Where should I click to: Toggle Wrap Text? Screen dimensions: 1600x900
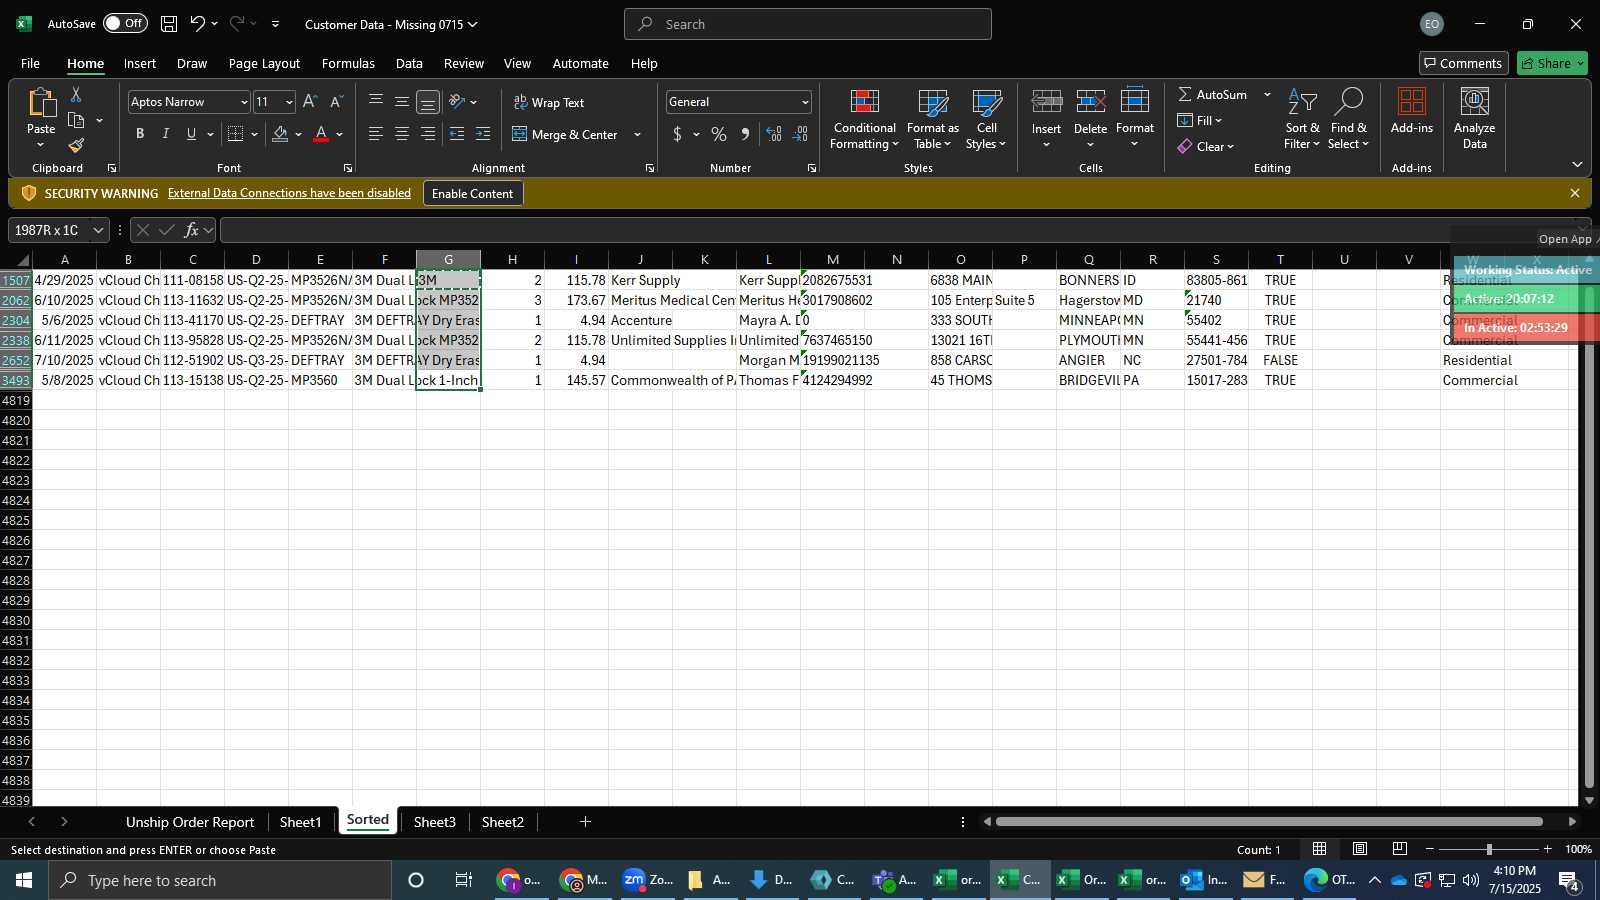pyautogui.click(x=549, y=102)
